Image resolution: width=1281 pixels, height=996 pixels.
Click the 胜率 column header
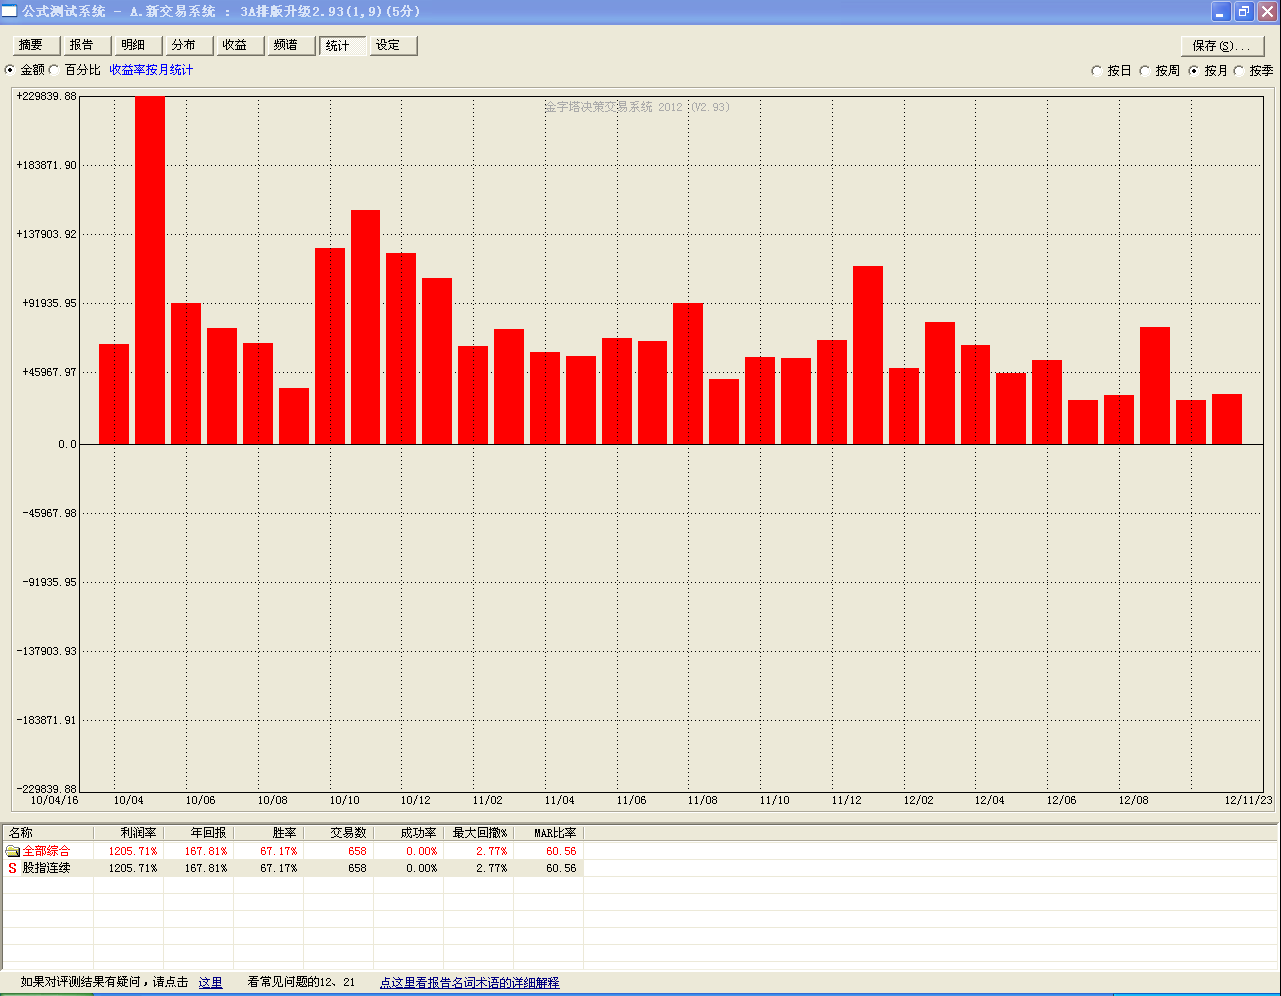click(x=268, y=833)
